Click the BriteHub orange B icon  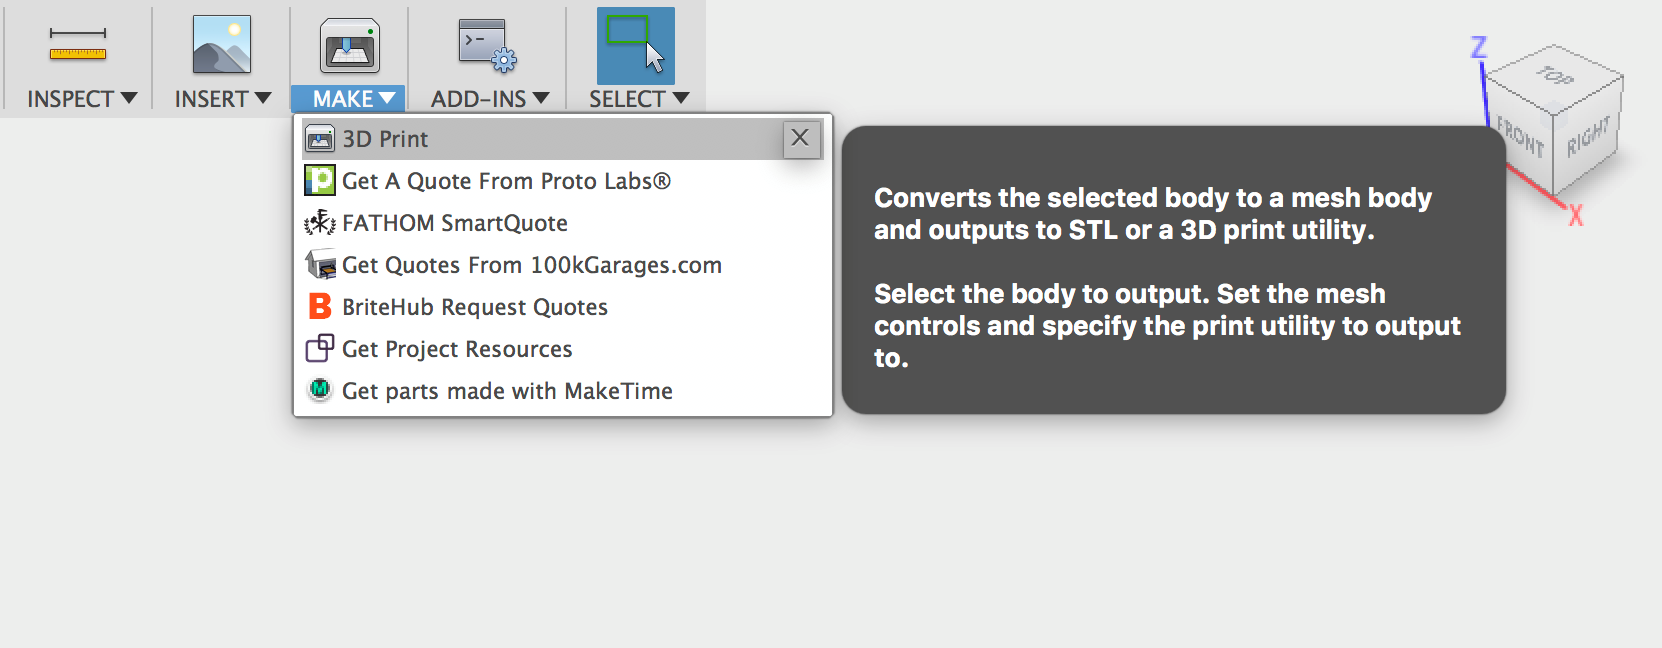coord(320,306)
